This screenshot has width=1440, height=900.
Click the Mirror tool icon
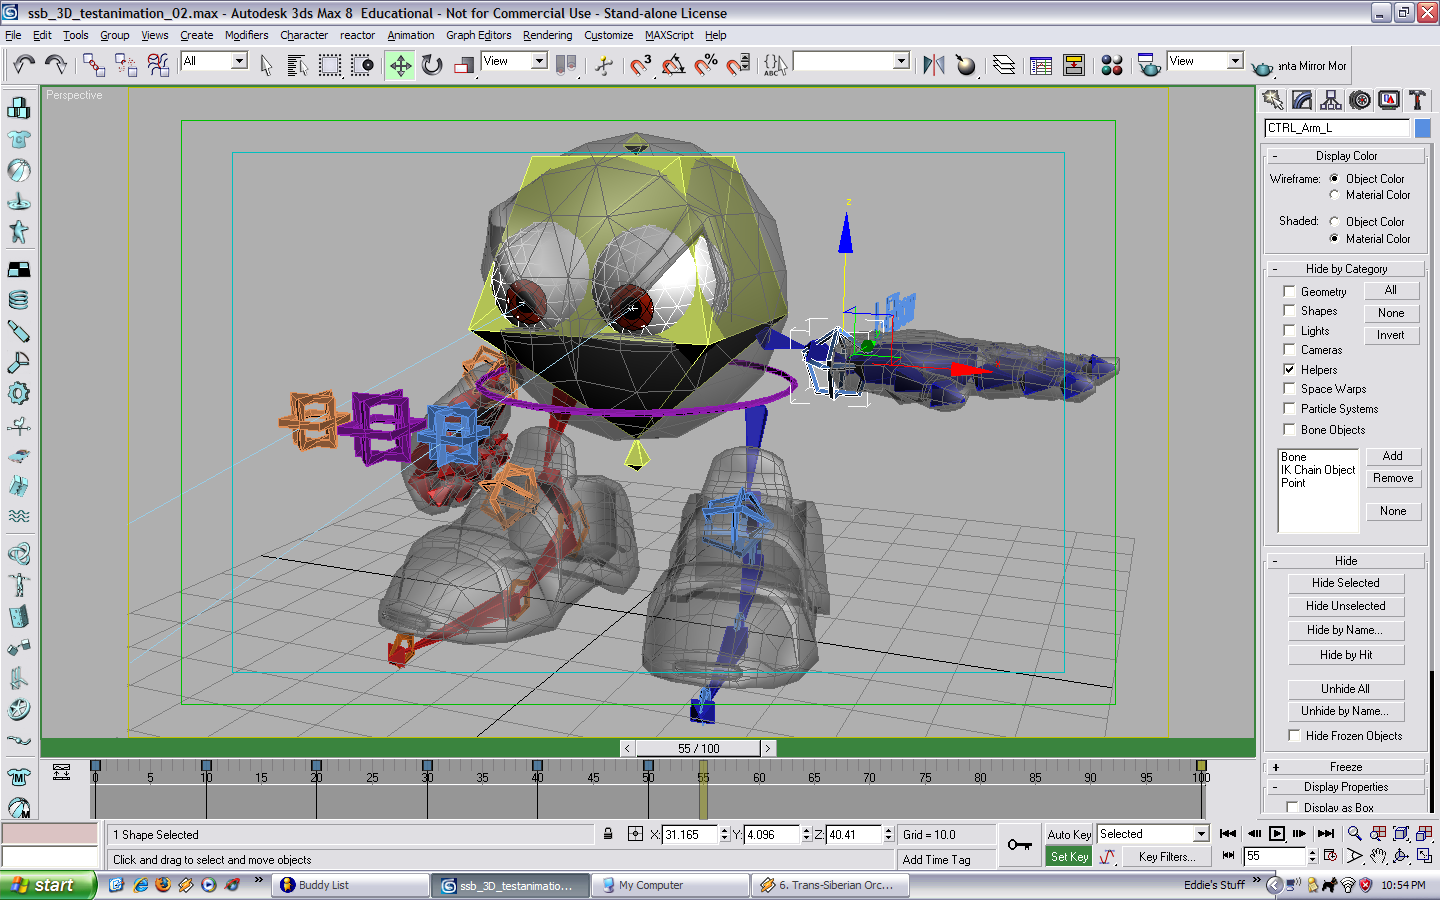934,66
